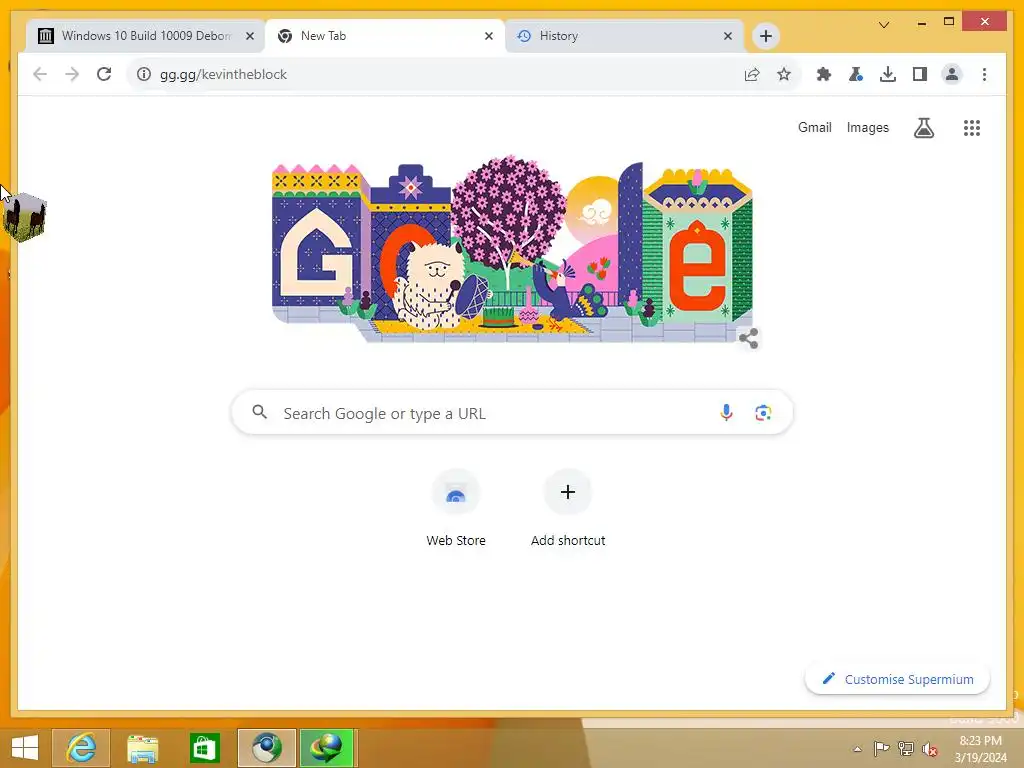The image size is (1024, 768).
Task: Show hidden system tray icons
Action: point(857,749)
